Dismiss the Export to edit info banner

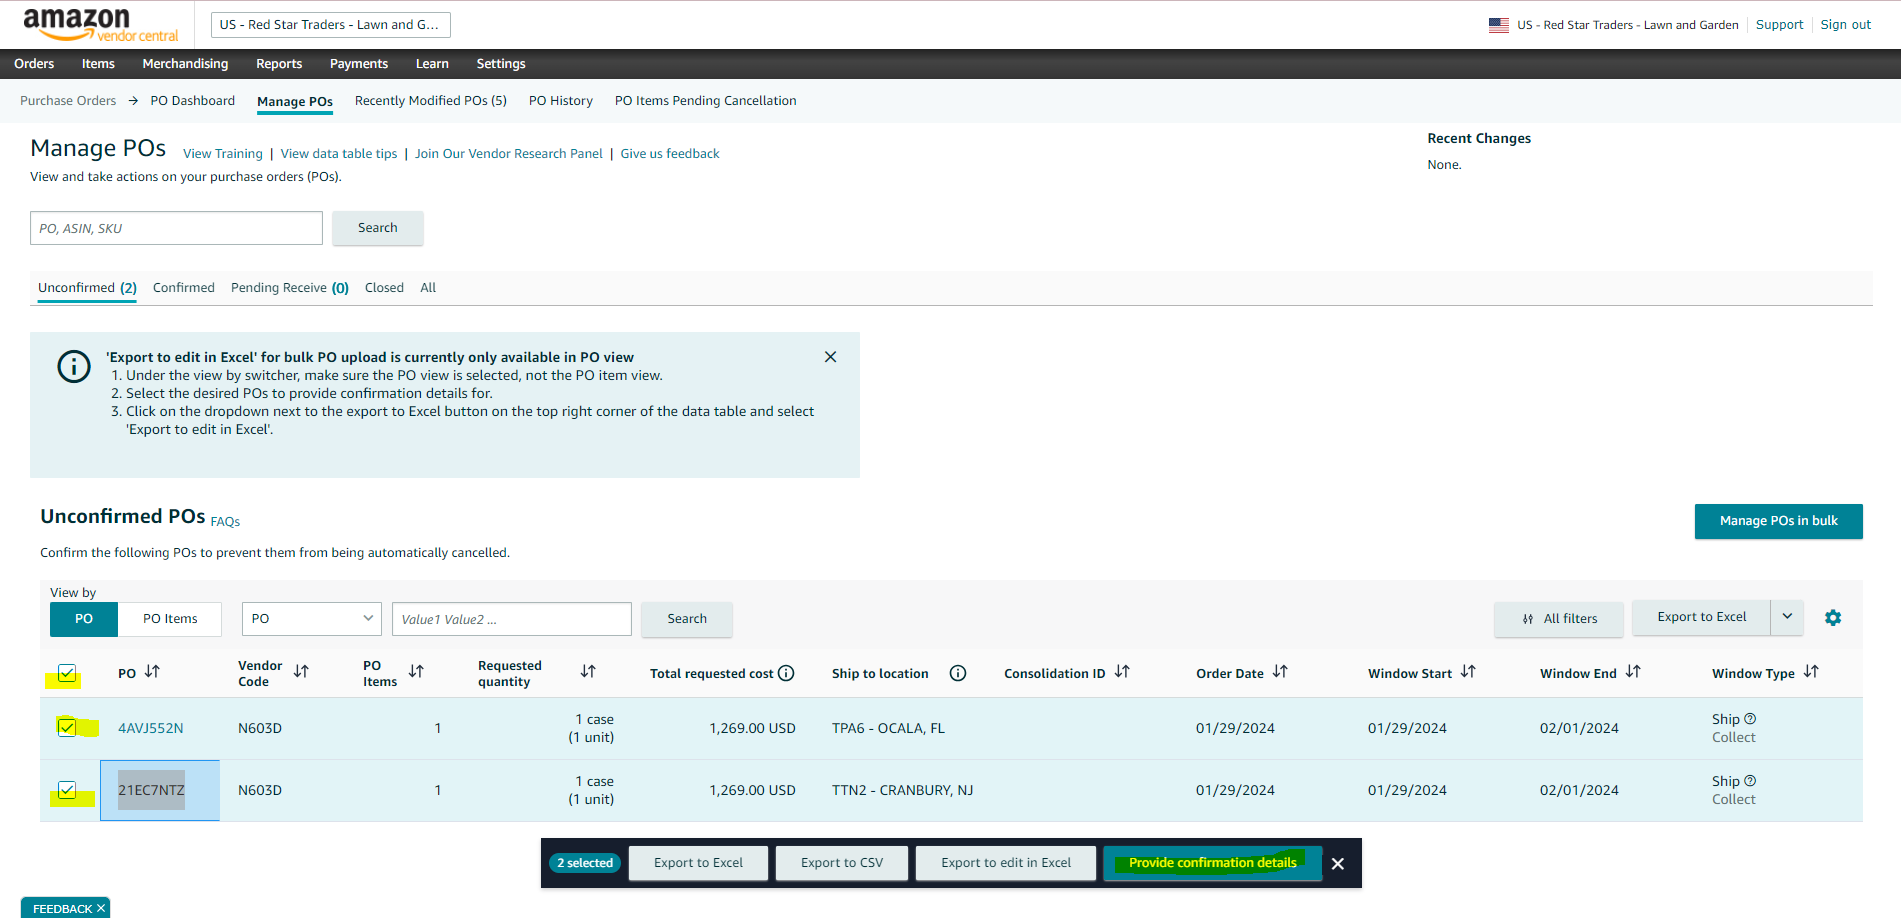coord(830,357)
